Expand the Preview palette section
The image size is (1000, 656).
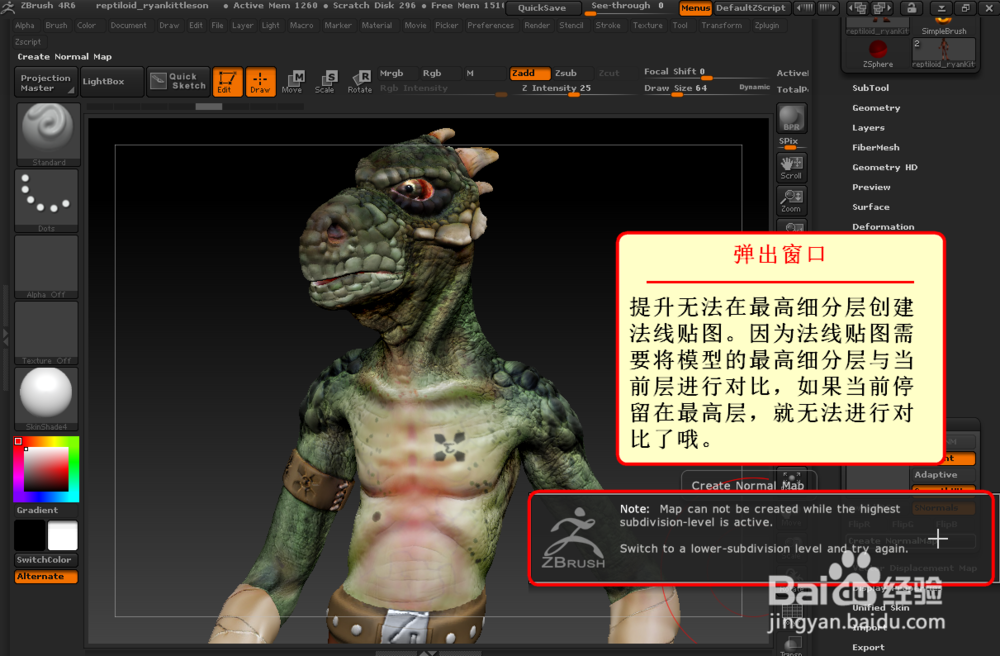(x=871, y=187)
